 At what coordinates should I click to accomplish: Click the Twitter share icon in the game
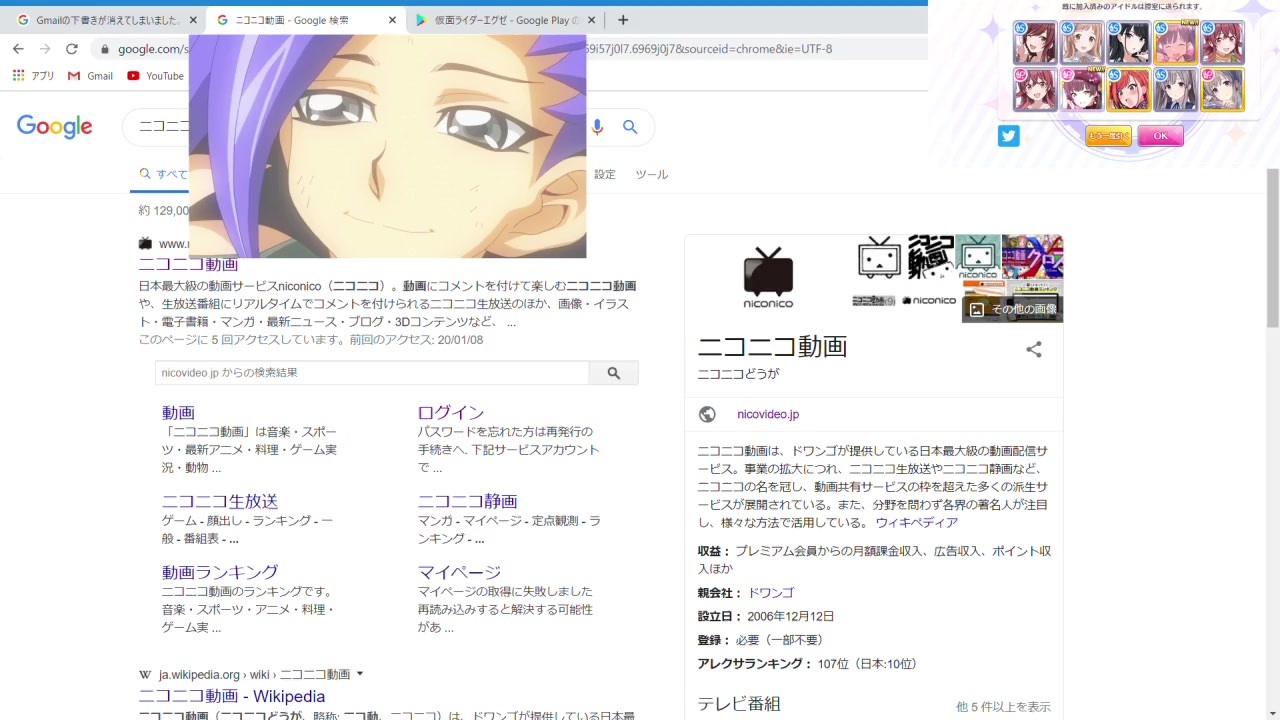point(1008,136)
